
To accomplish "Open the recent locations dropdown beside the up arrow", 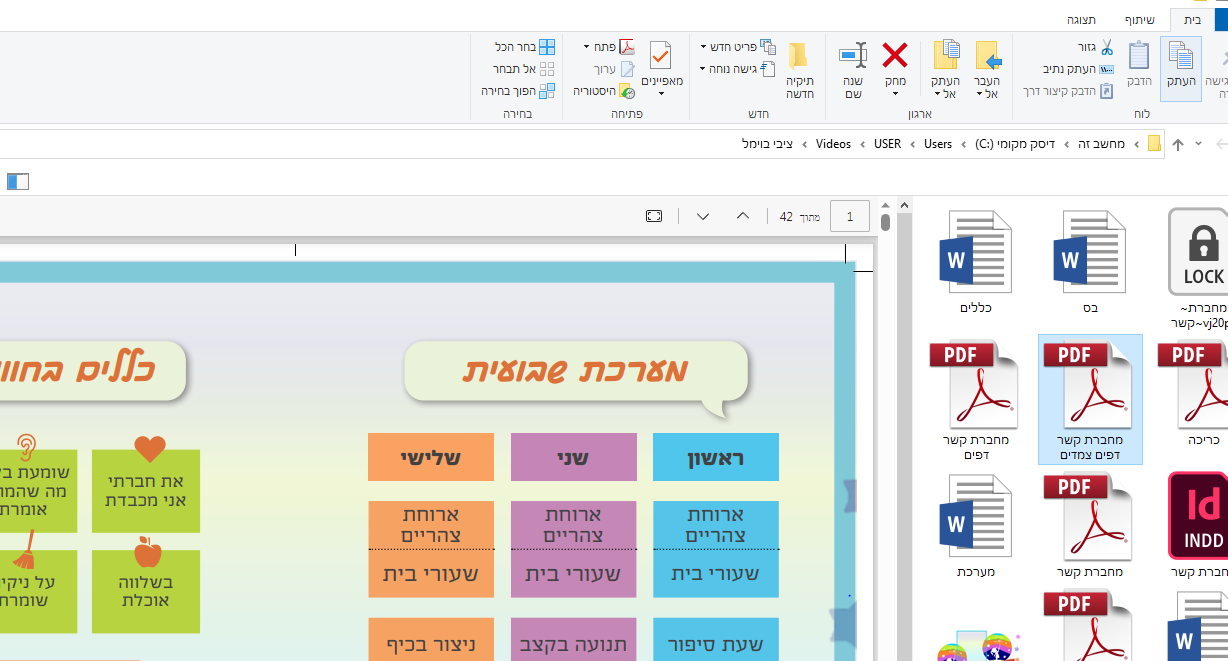I will (1199, 145).
